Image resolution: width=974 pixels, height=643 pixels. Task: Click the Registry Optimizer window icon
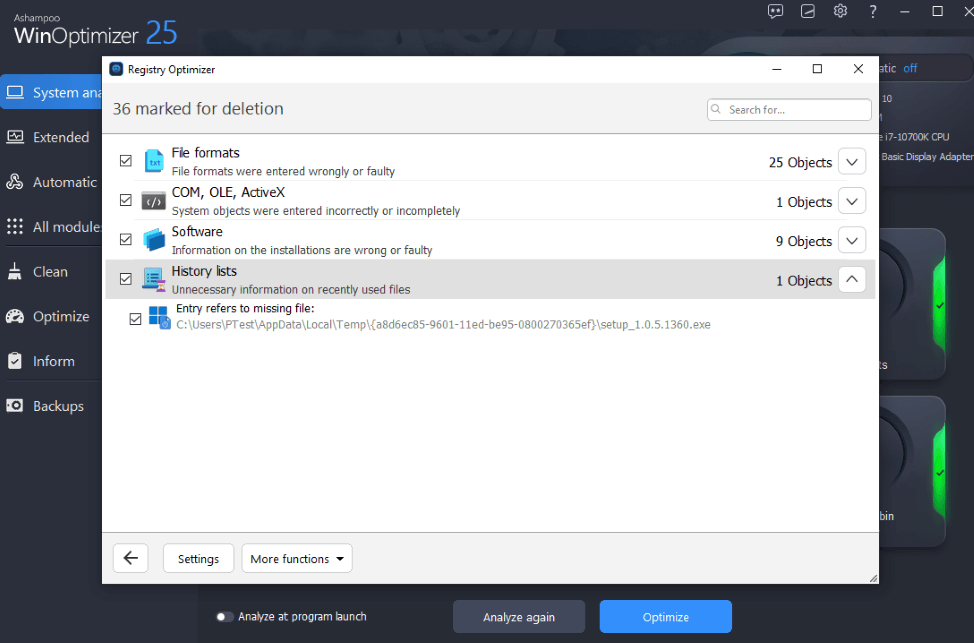point(116,69)
